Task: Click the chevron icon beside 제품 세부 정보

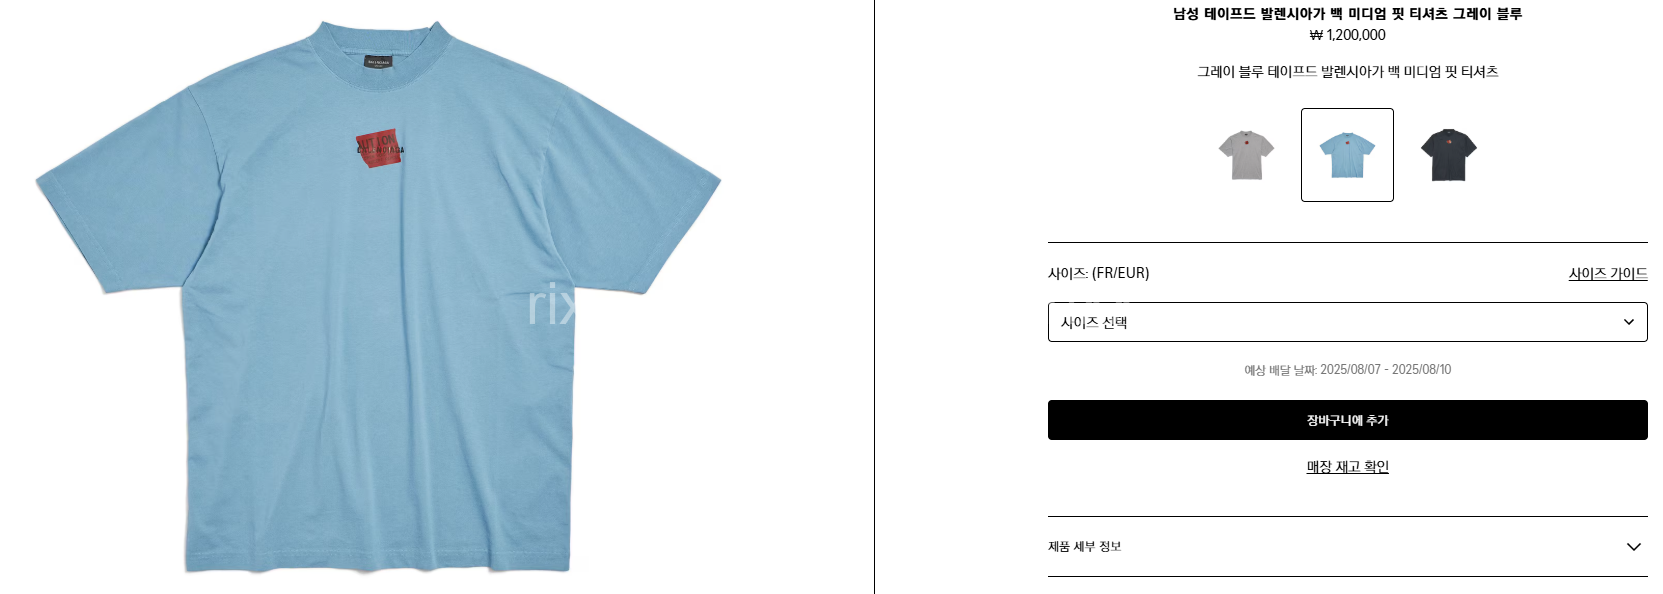Action: [1633, 546]
